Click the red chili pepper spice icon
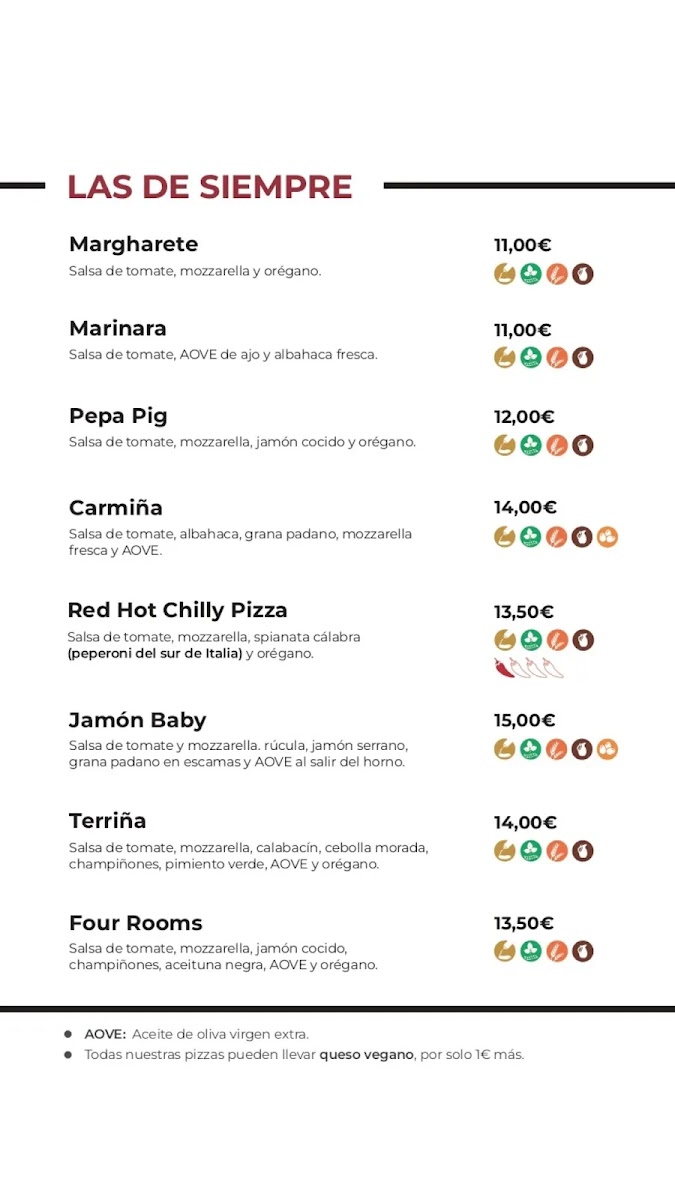 pos(504,669)
